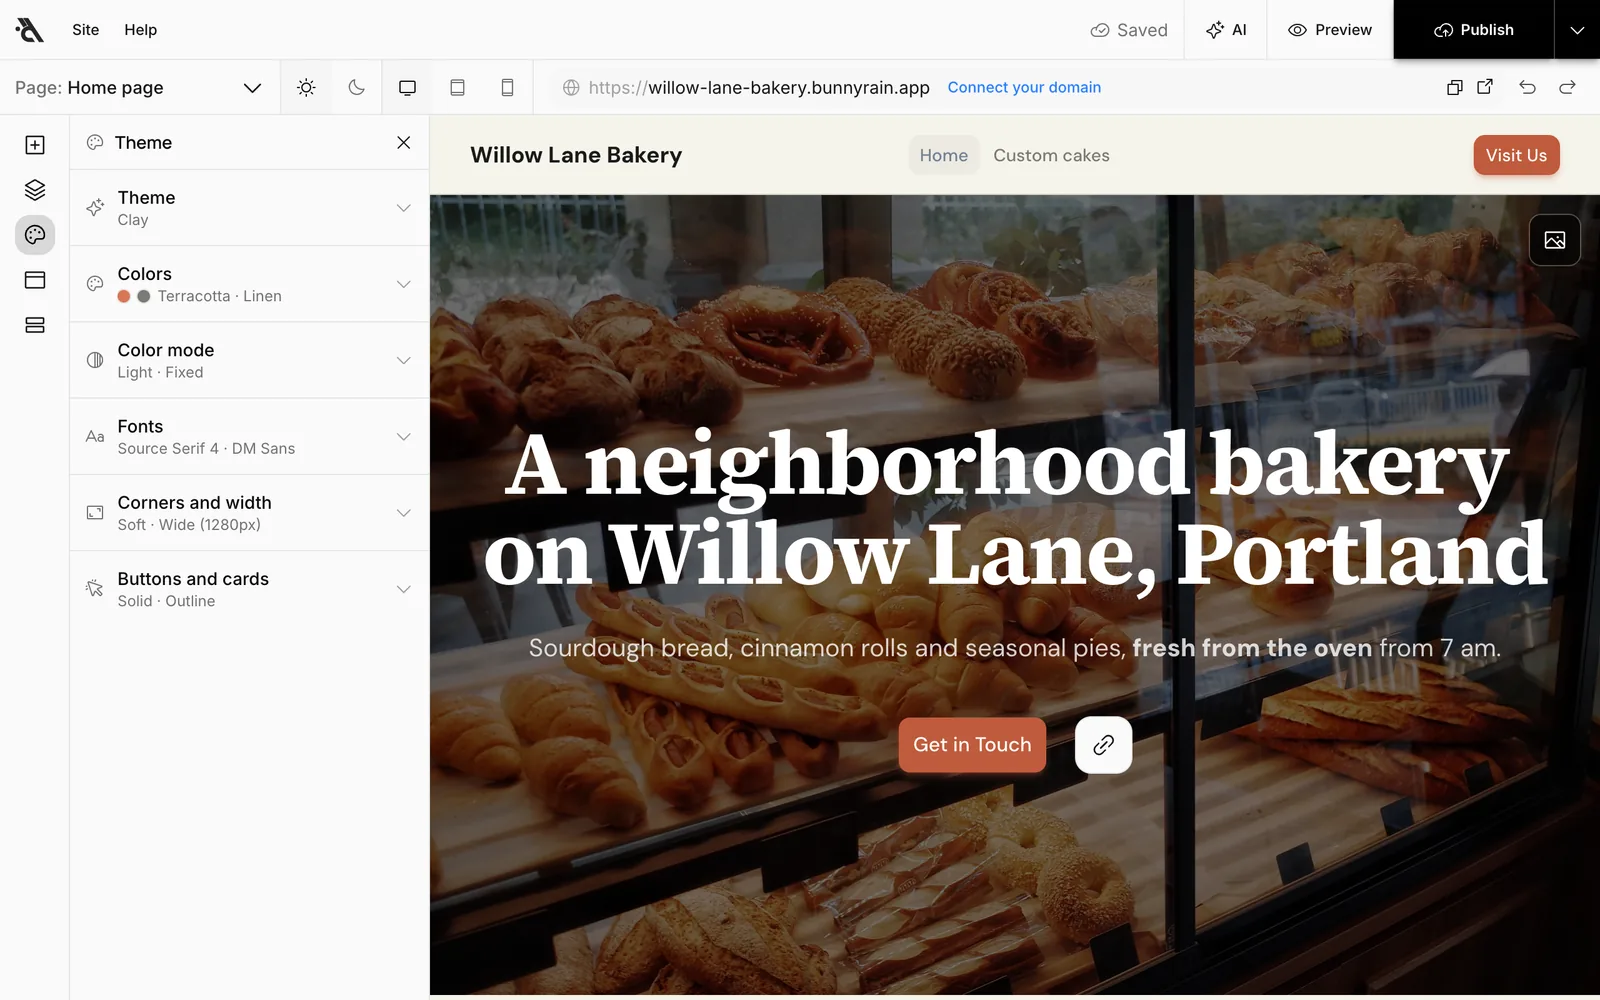Select the Home nav item

pos(944,155)
